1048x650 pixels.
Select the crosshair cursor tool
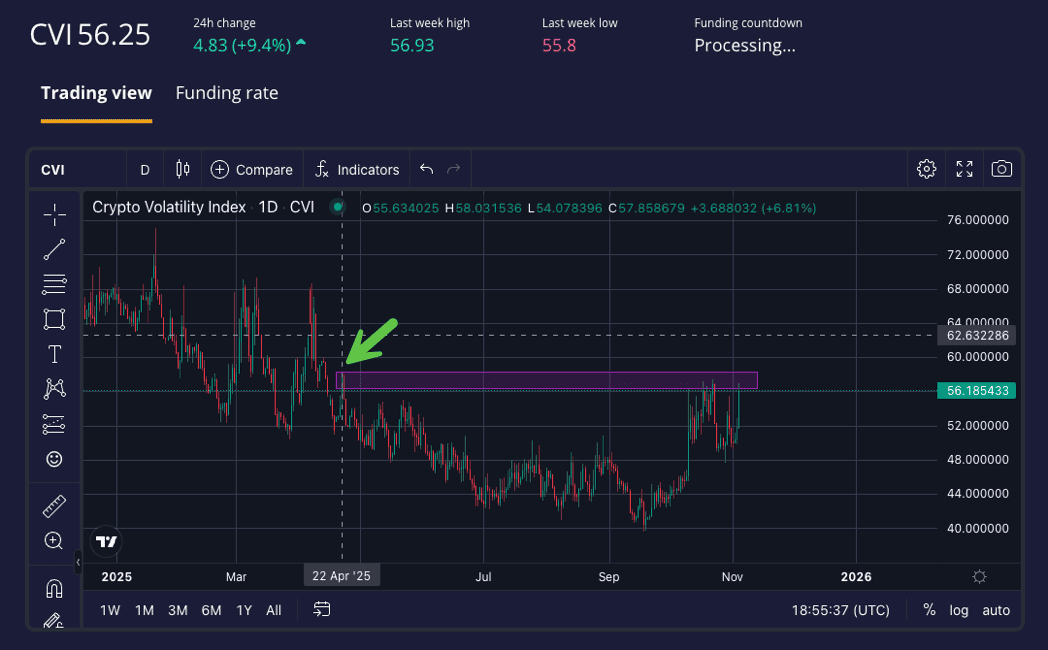pyautogui.click(x=54, y=214)
